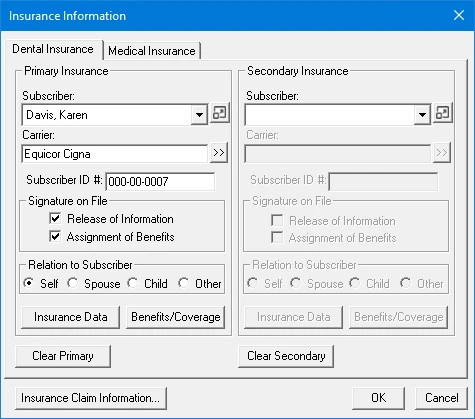The image size is (475, 419).
Task: Toggle primary Release of Information checkbox
Action: coord(55,219)
